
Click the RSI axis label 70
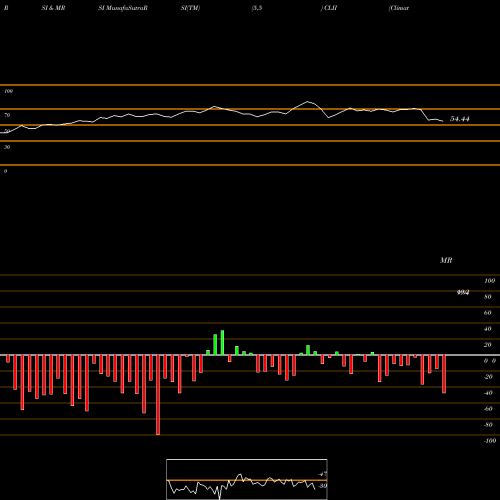click(7, 115)
